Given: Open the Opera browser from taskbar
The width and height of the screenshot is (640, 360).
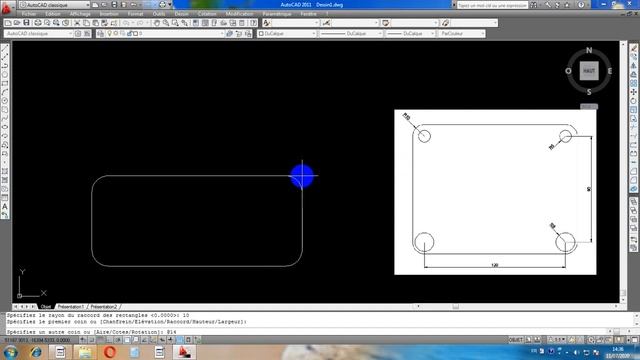Looking at the screenshot, I should [109, 352].
